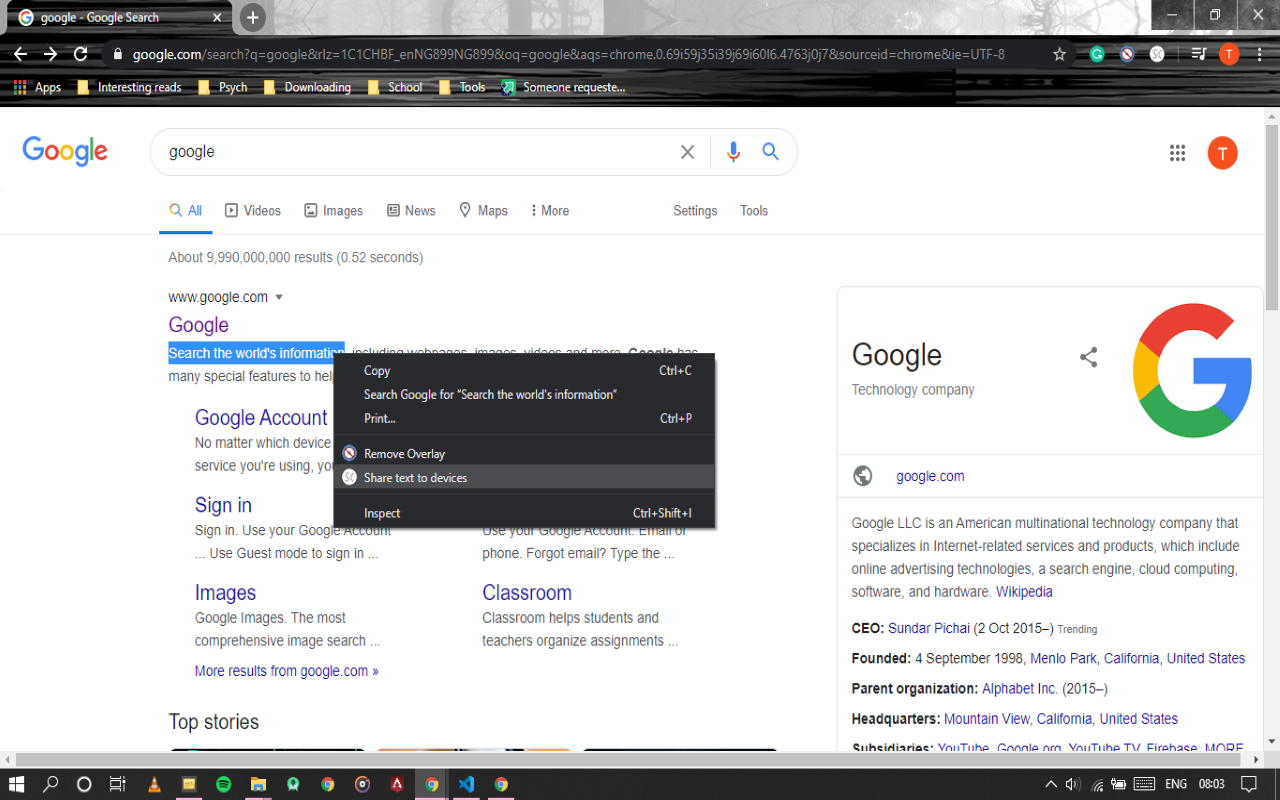View site information via the padlock icon

coord(118,54)
